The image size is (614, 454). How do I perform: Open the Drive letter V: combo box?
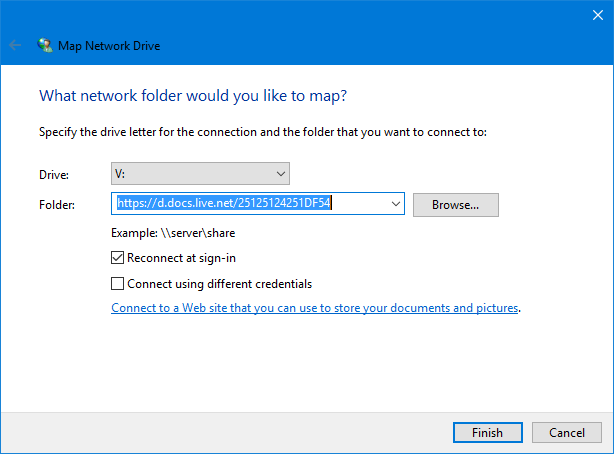point(200,174)
